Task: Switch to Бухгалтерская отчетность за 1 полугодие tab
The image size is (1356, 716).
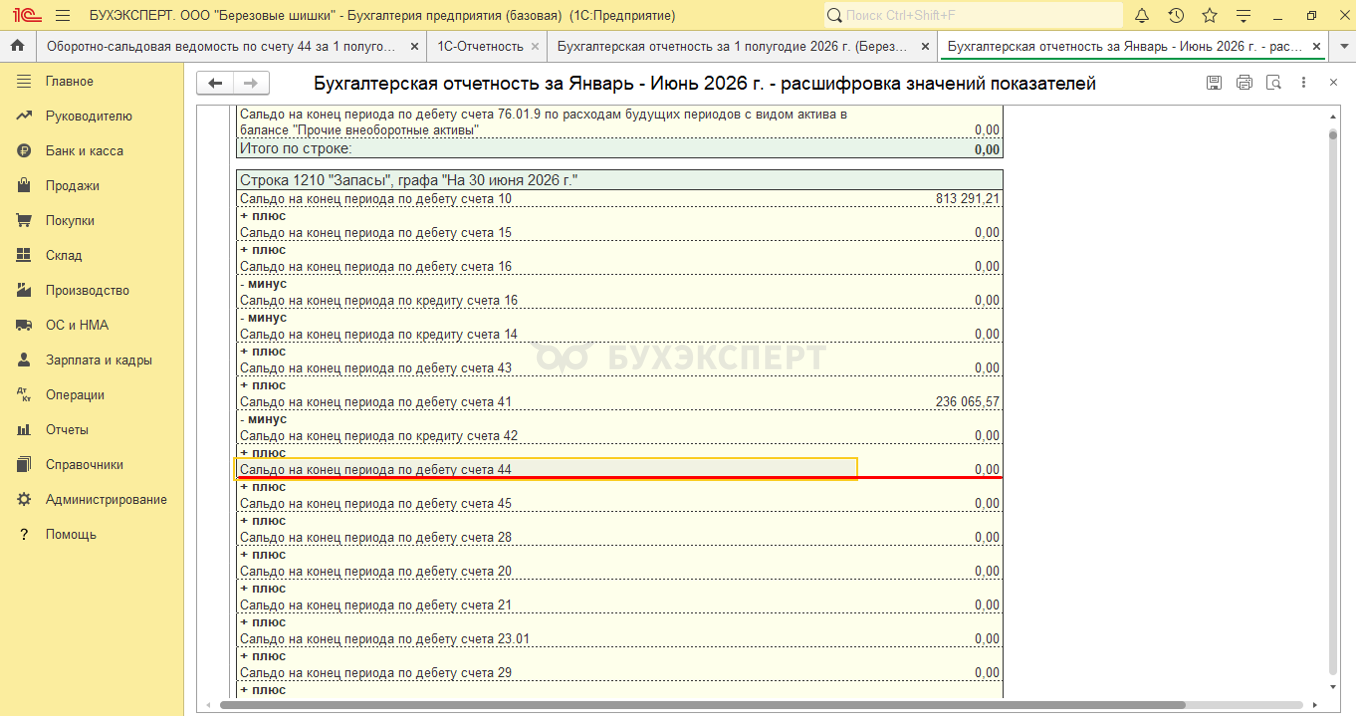Action: point(732,47)
